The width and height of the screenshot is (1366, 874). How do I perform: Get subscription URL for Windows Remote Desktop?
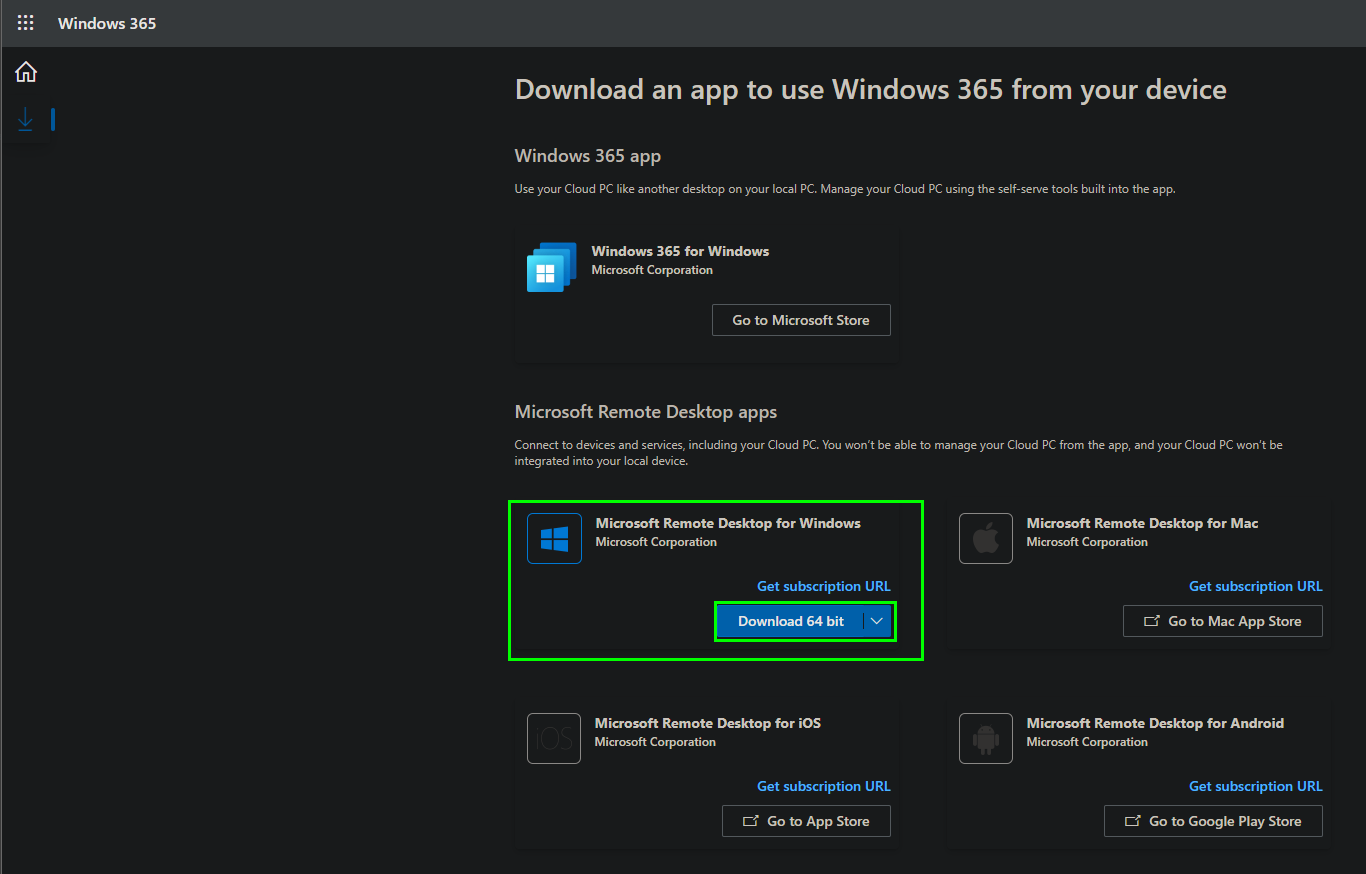point(823,586)
